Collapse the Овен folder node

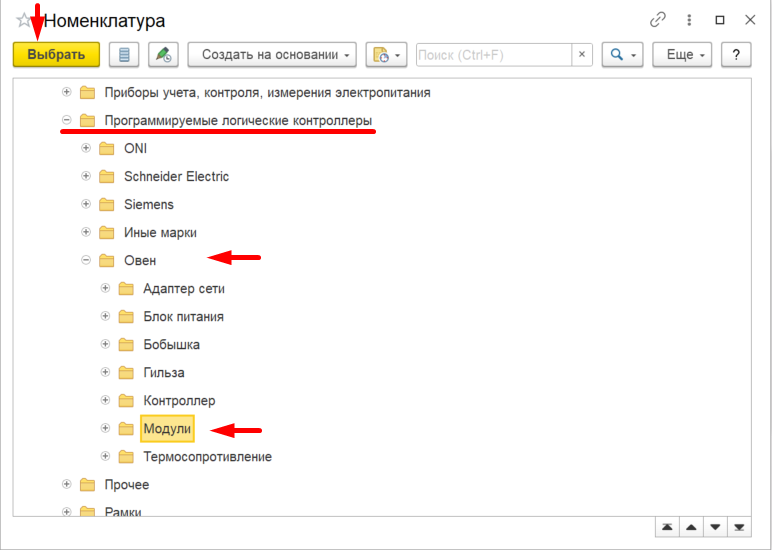click(86, 260)
